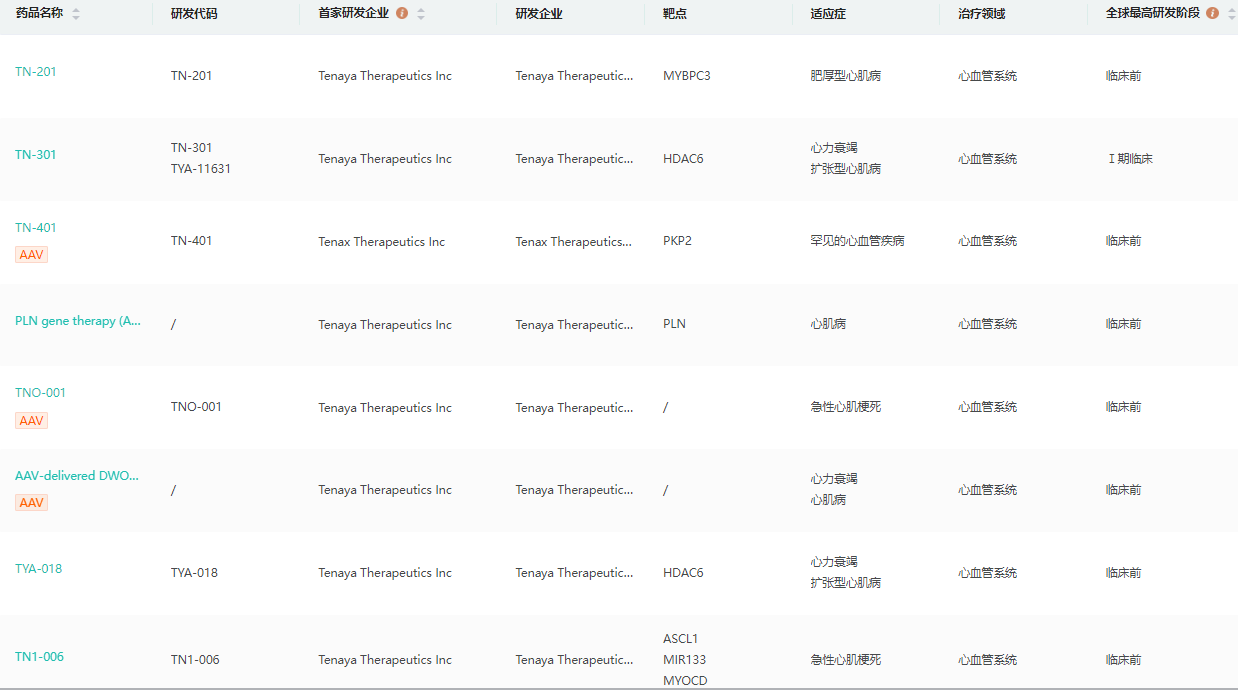Click 肥厚型心肌病 indication
This screenshot has width=1238, height=690.
(x=846, y=76)
